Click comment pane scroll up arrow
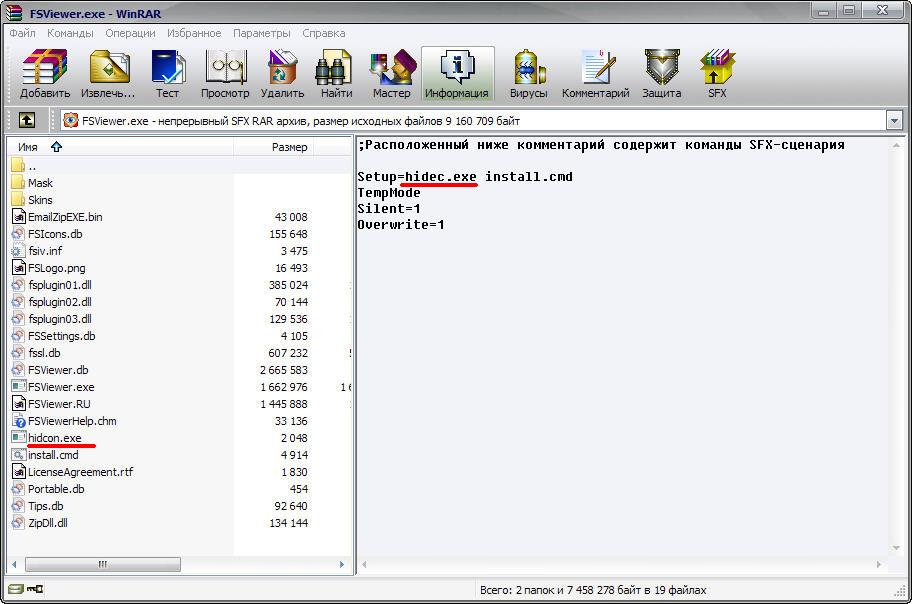The image size is (912, 604). coord(896,145)
